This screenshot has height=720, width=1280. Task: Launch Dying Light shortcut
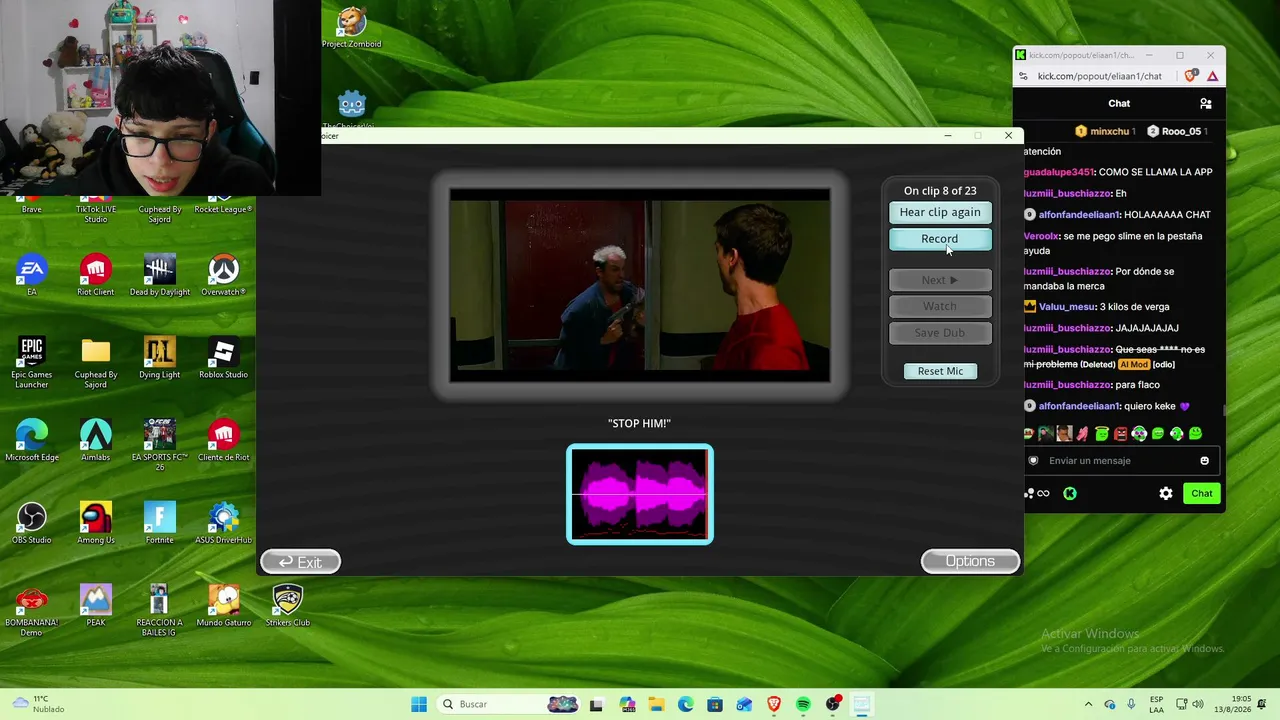(159, 358)
